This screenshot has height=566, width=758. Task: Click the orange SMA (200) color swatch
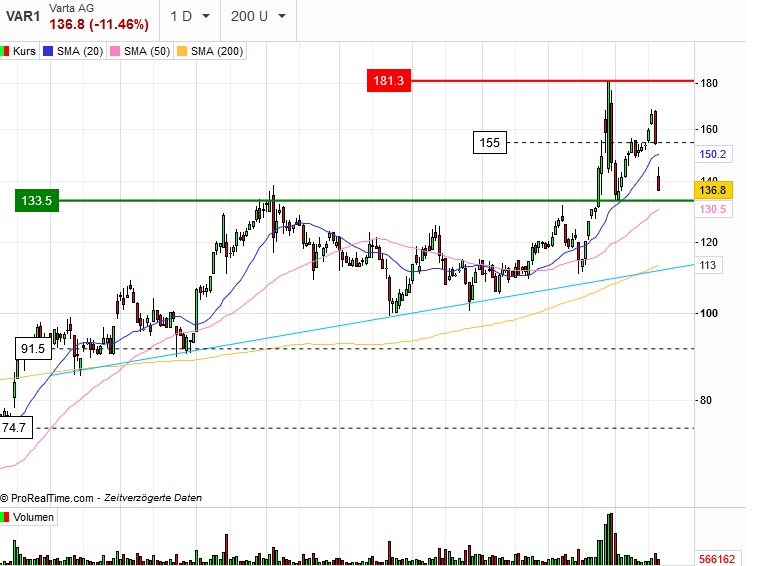point(182,51)
